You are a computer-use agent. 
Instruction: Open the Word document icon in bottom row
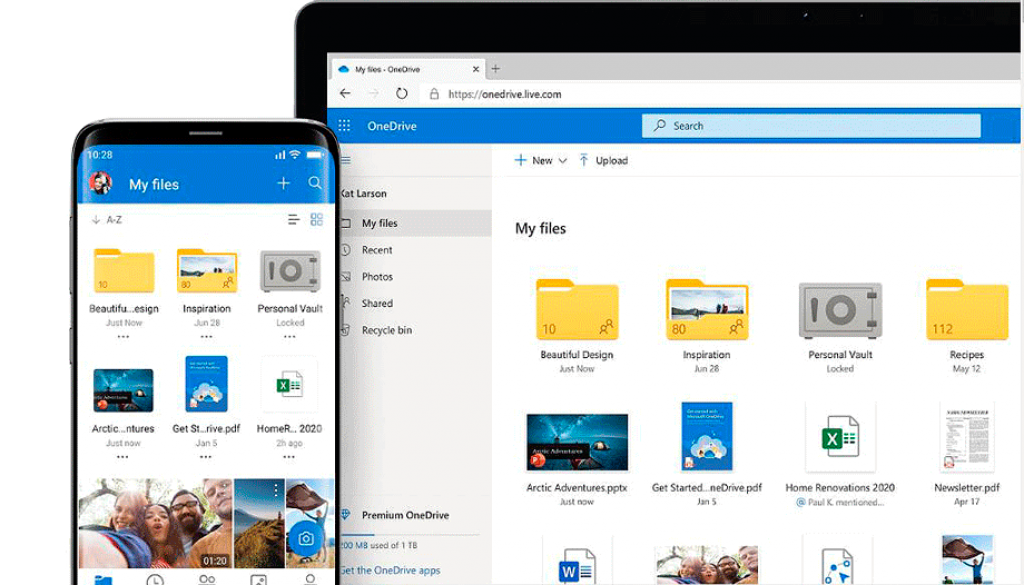[577, 564]
